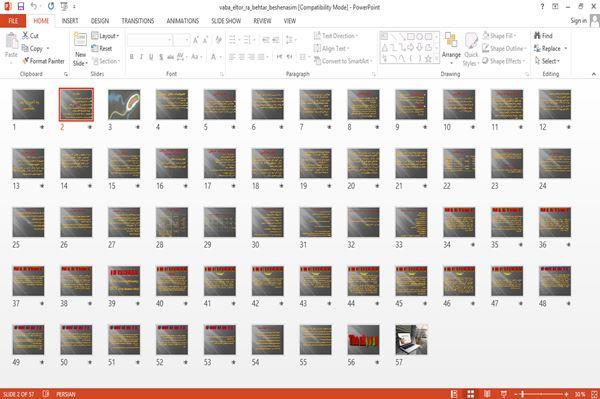Click the Save icon in quick access toolbar
This screenshot has width=600, height=399.
click(x=21, y=6)
